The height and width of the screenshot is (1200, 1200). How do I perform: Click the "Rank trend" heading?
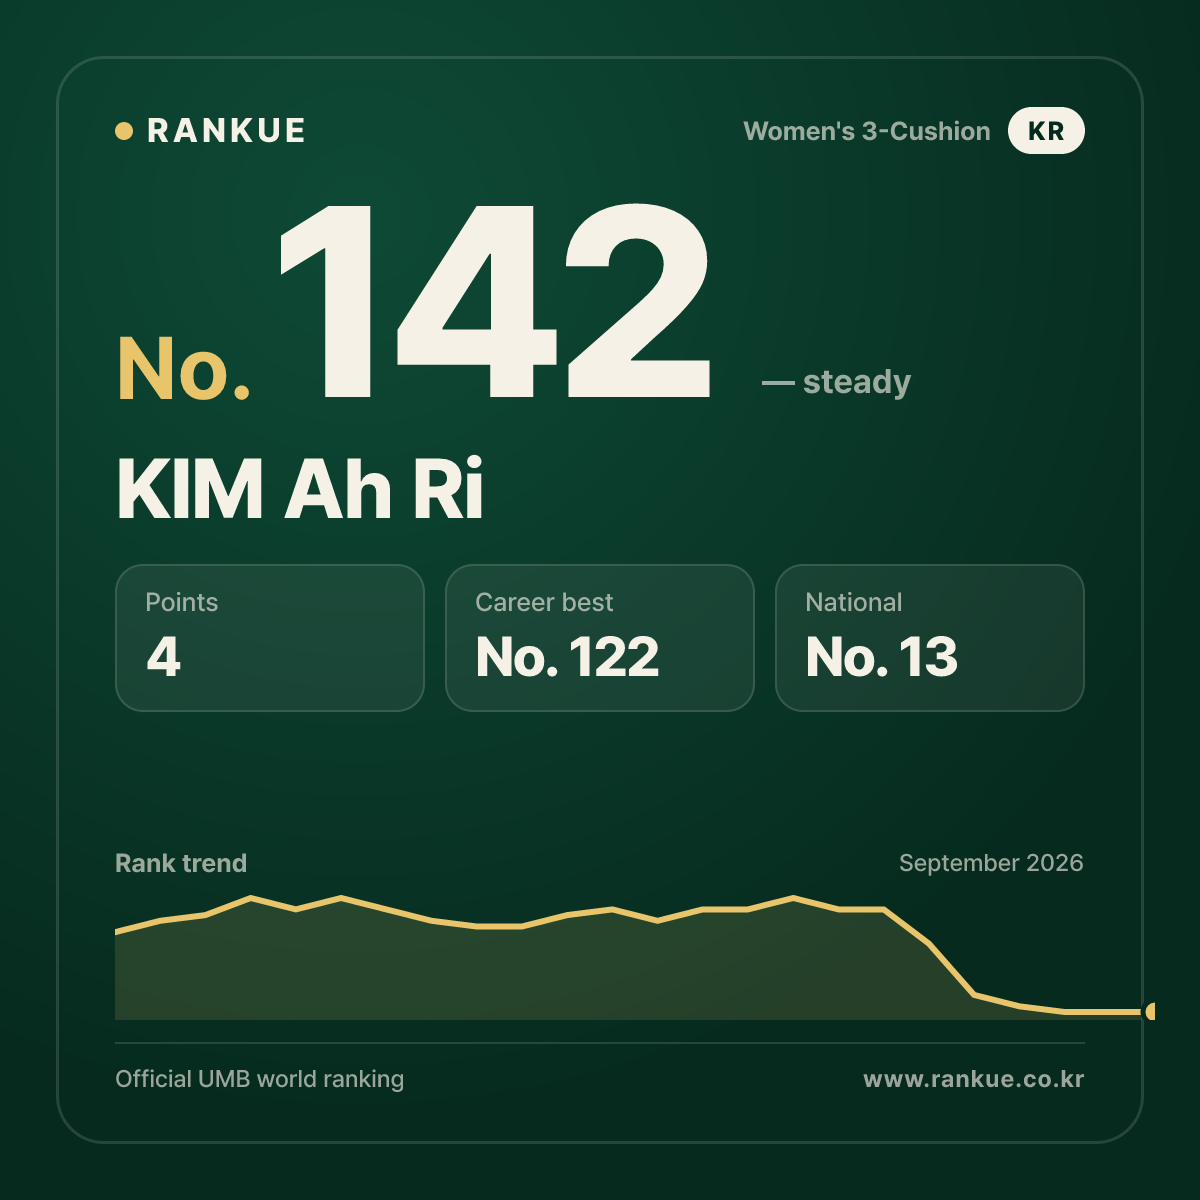(x=181, y=863)
